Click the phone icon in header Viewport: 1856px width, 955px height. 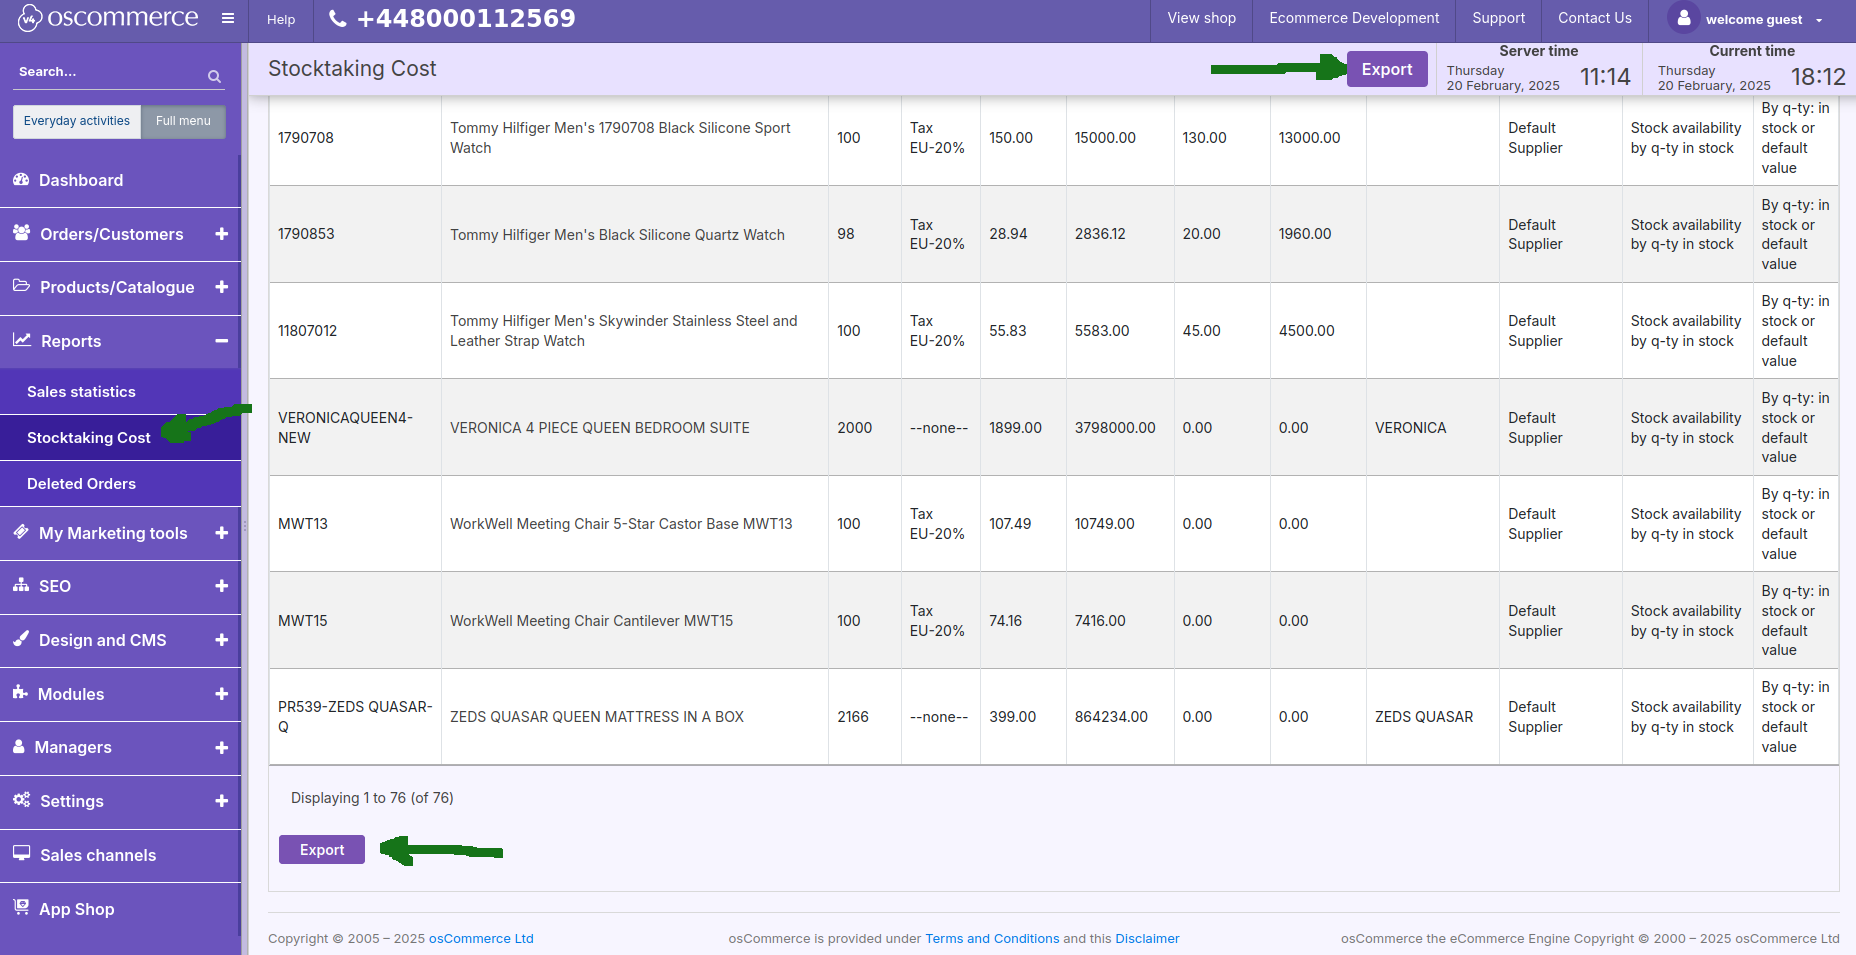click(x=338, y=18)
